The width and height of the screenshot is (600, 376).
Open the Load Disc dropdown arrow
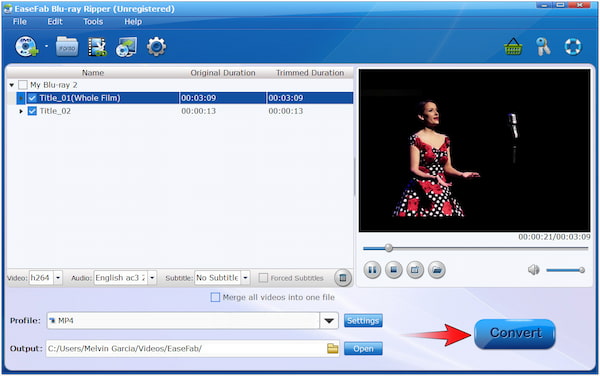(46, 46)
